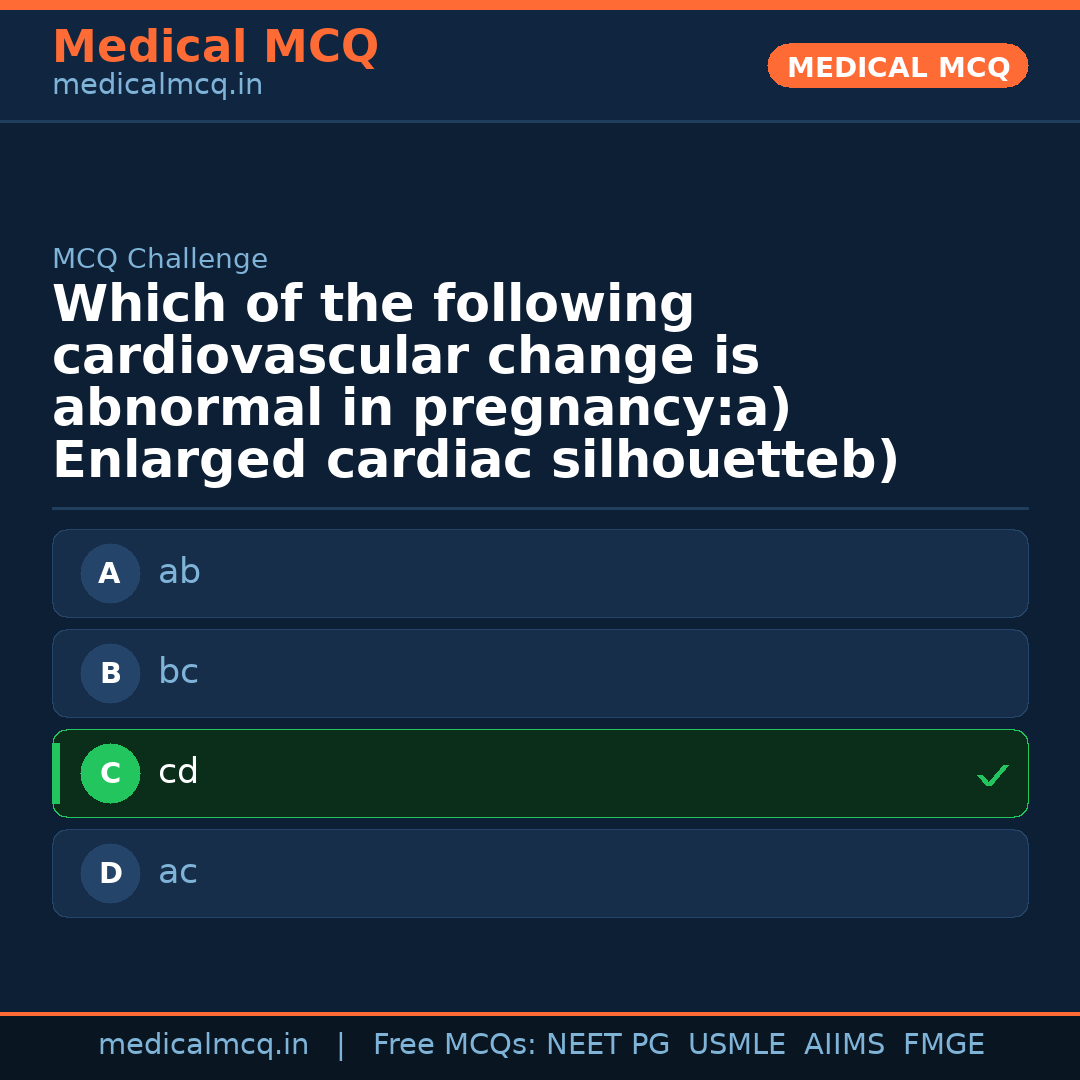Click the green highlight bar beside option C
Image resolution: width=1080 pixels, height=1080 pixels.
click(x=55, y=773)
